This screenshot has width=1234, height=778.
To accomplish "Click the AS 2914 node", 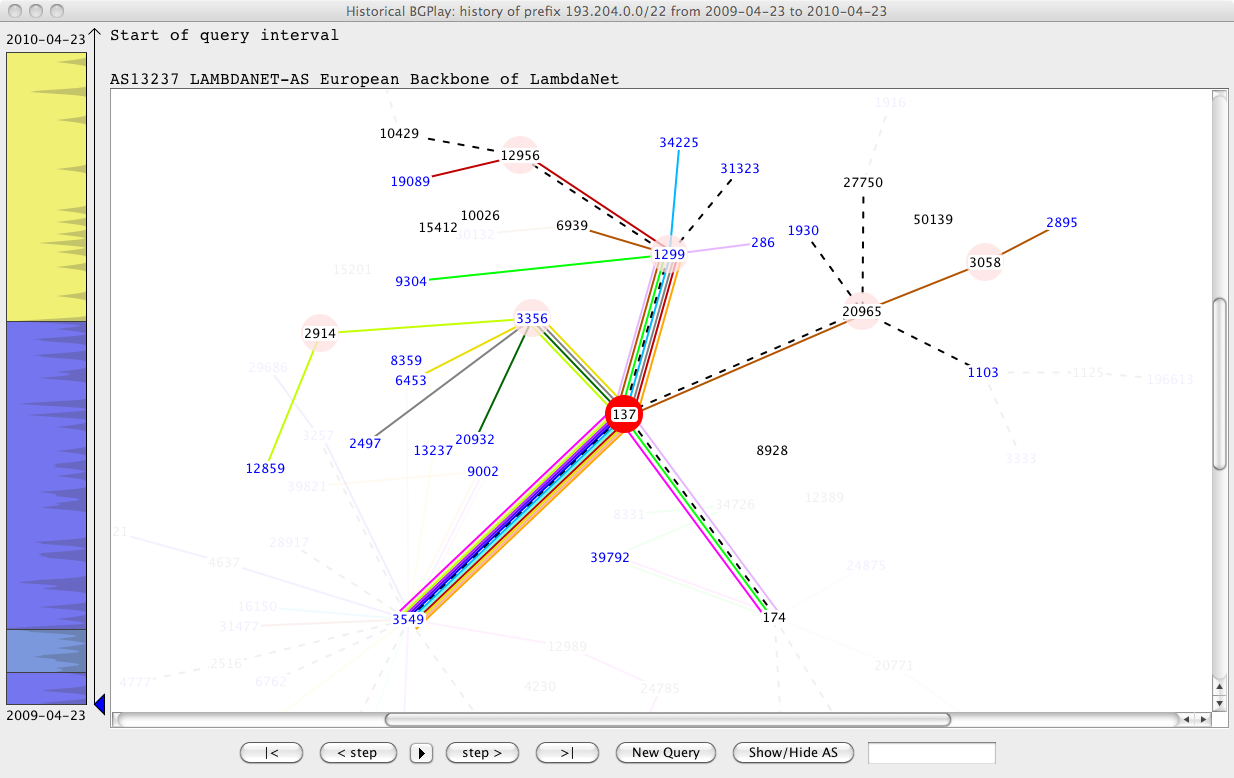I will coord(320,332).
